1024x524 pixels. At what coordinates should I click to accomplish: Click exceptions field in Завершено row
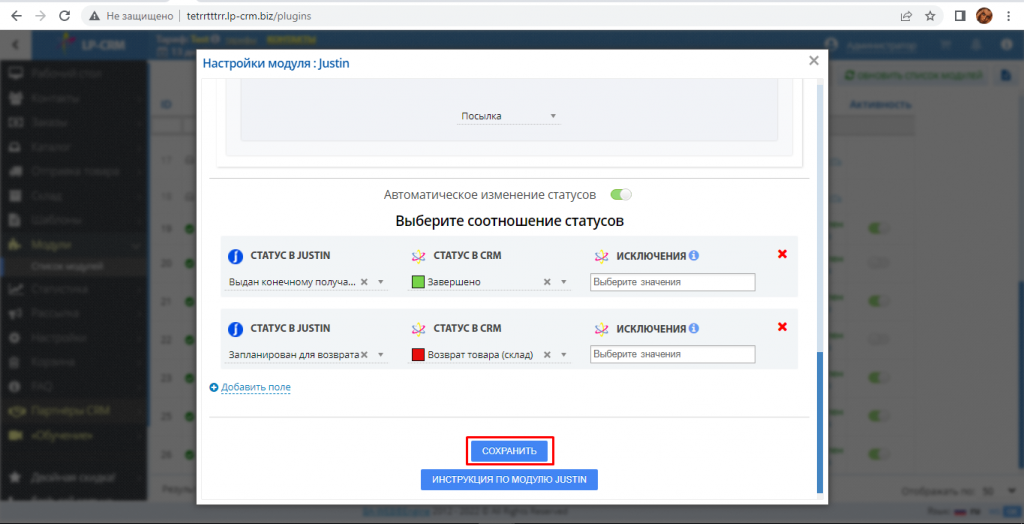click(x=673, y=282)
